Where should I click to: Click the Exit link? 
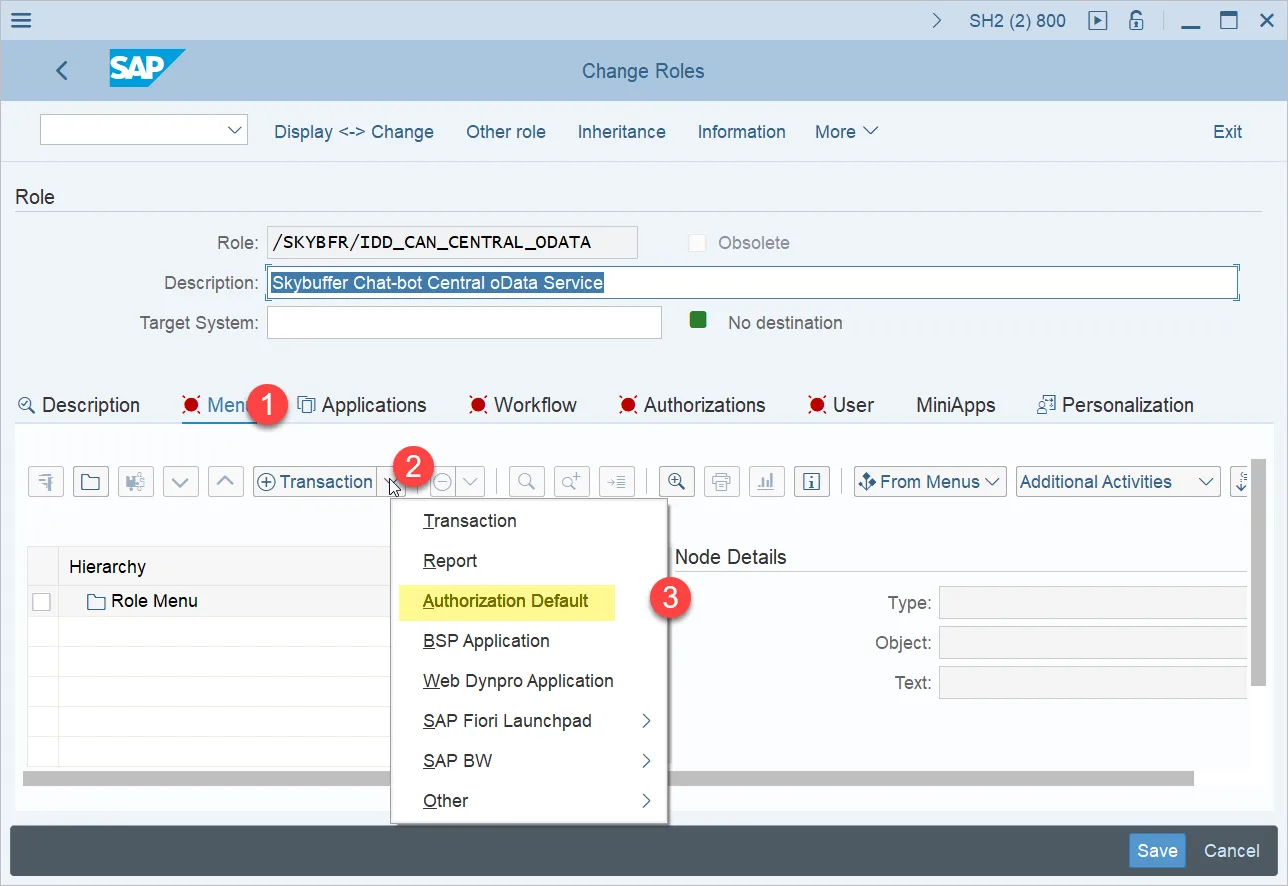[x=1227, y=132]
